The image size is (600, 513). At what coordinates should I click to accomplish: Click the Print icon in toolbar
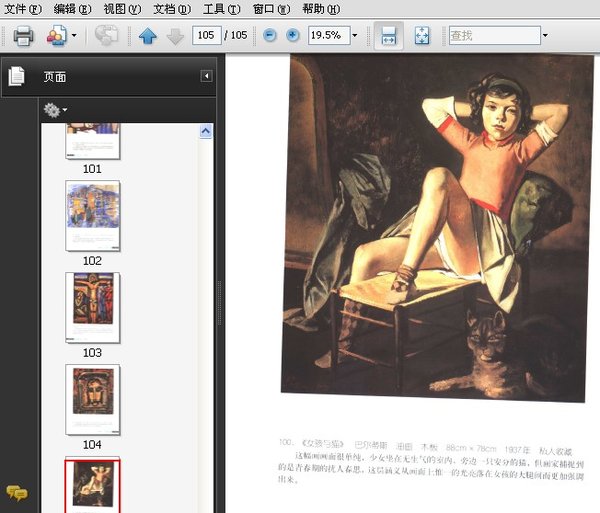(23, 36)
